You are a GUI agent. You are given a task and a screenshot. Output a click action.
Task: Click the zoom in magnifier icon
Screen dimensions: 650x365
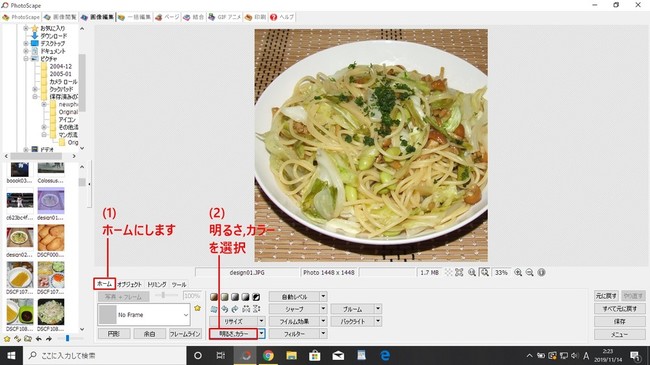pos(518,273)
